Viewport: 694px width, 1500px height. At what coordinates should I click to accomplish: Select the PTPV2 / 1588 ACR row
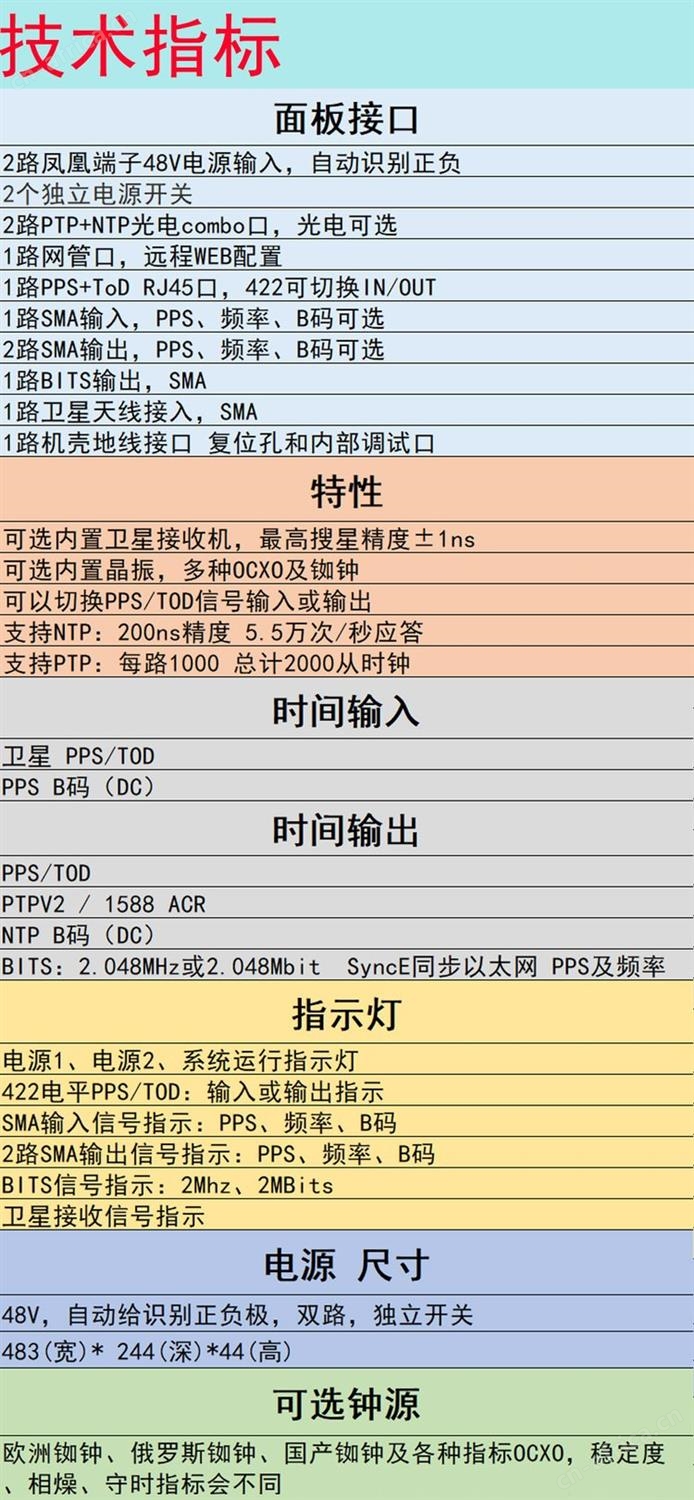[x=103, y=904]
